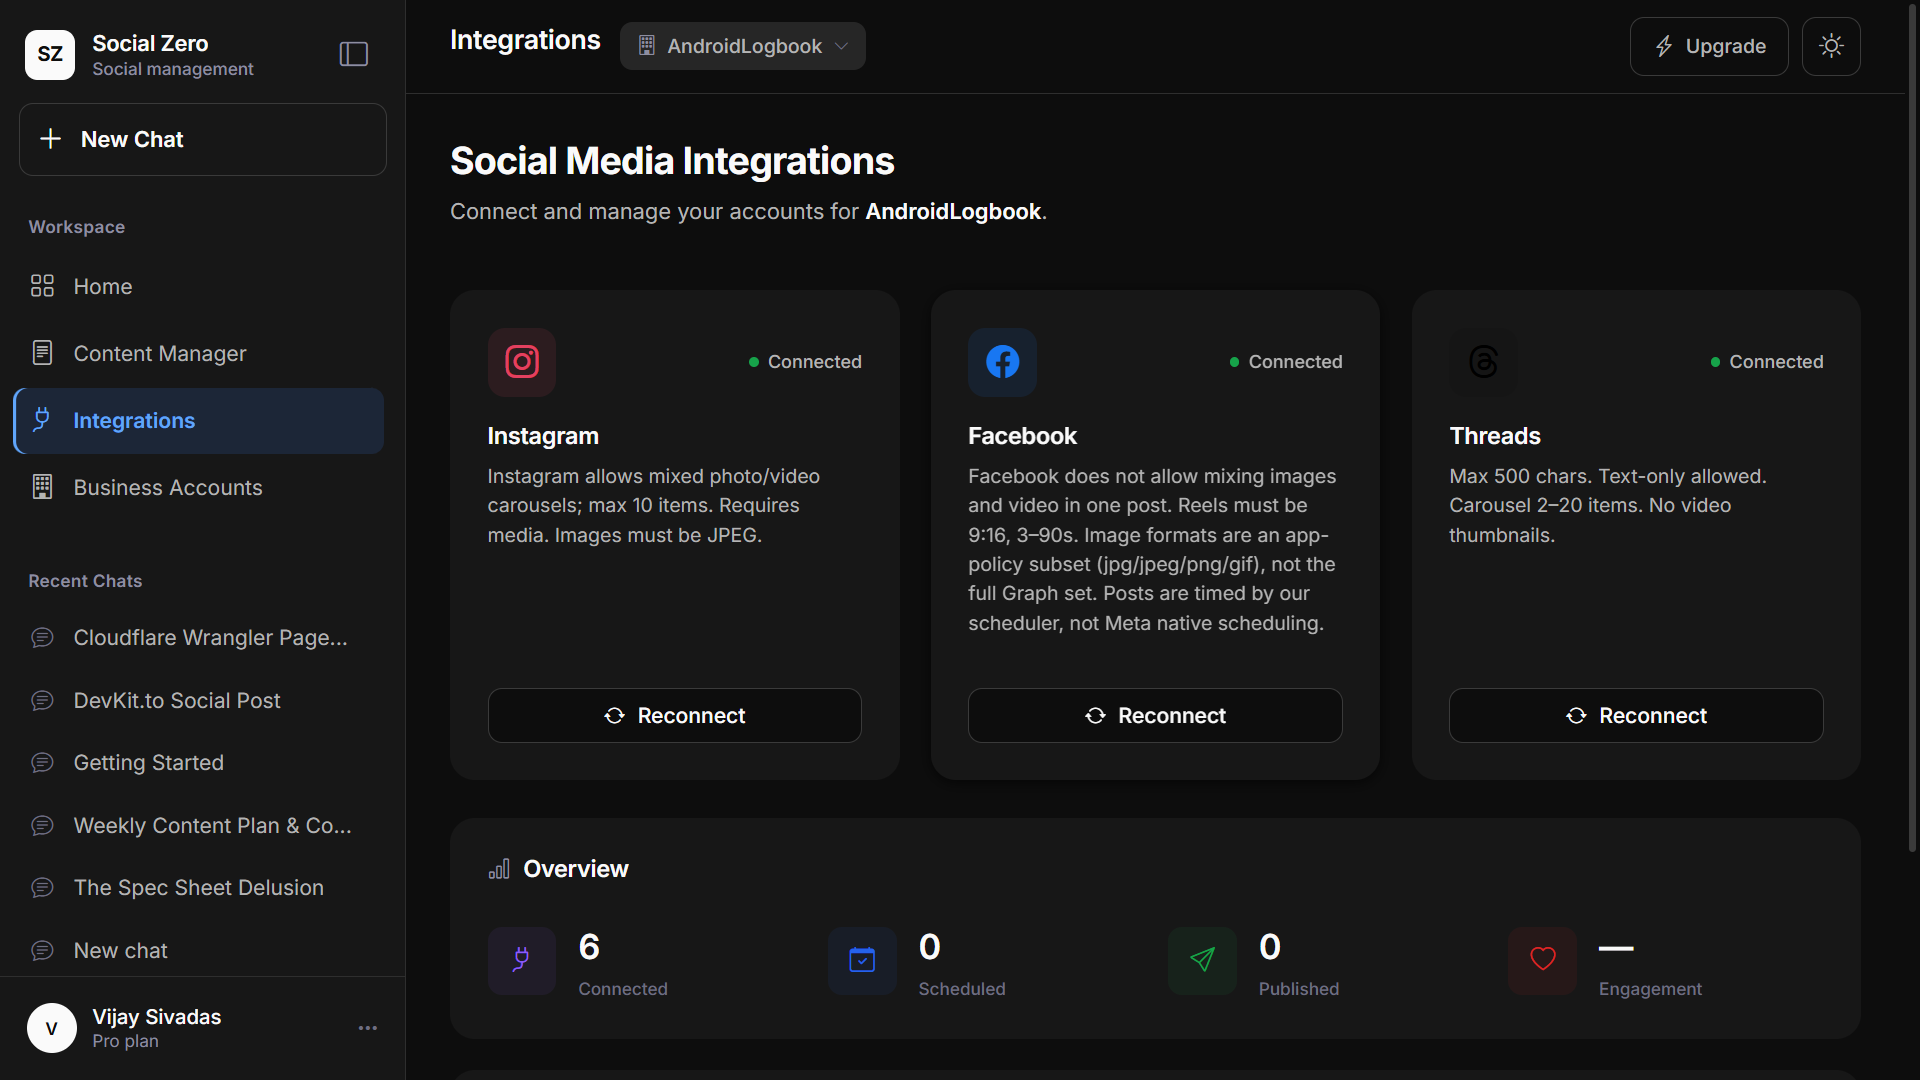The width and height of the screenshot is (1920, 1080).
Task: Click the Instagram logo icon
Action: pos(522,362)
